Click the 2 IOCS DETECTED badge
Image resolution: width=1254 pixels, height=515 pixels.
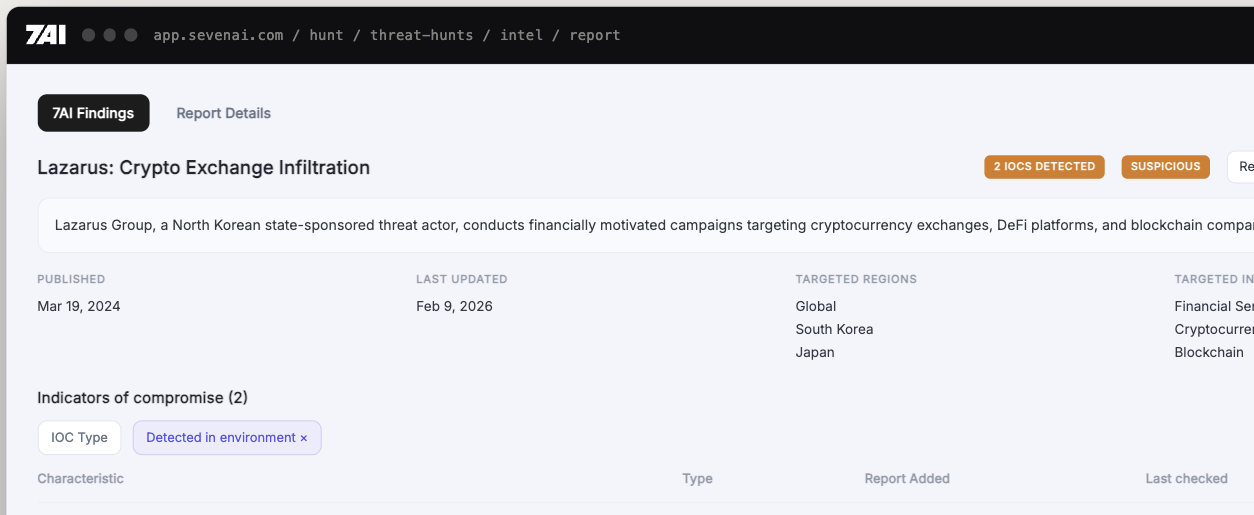1044,167
